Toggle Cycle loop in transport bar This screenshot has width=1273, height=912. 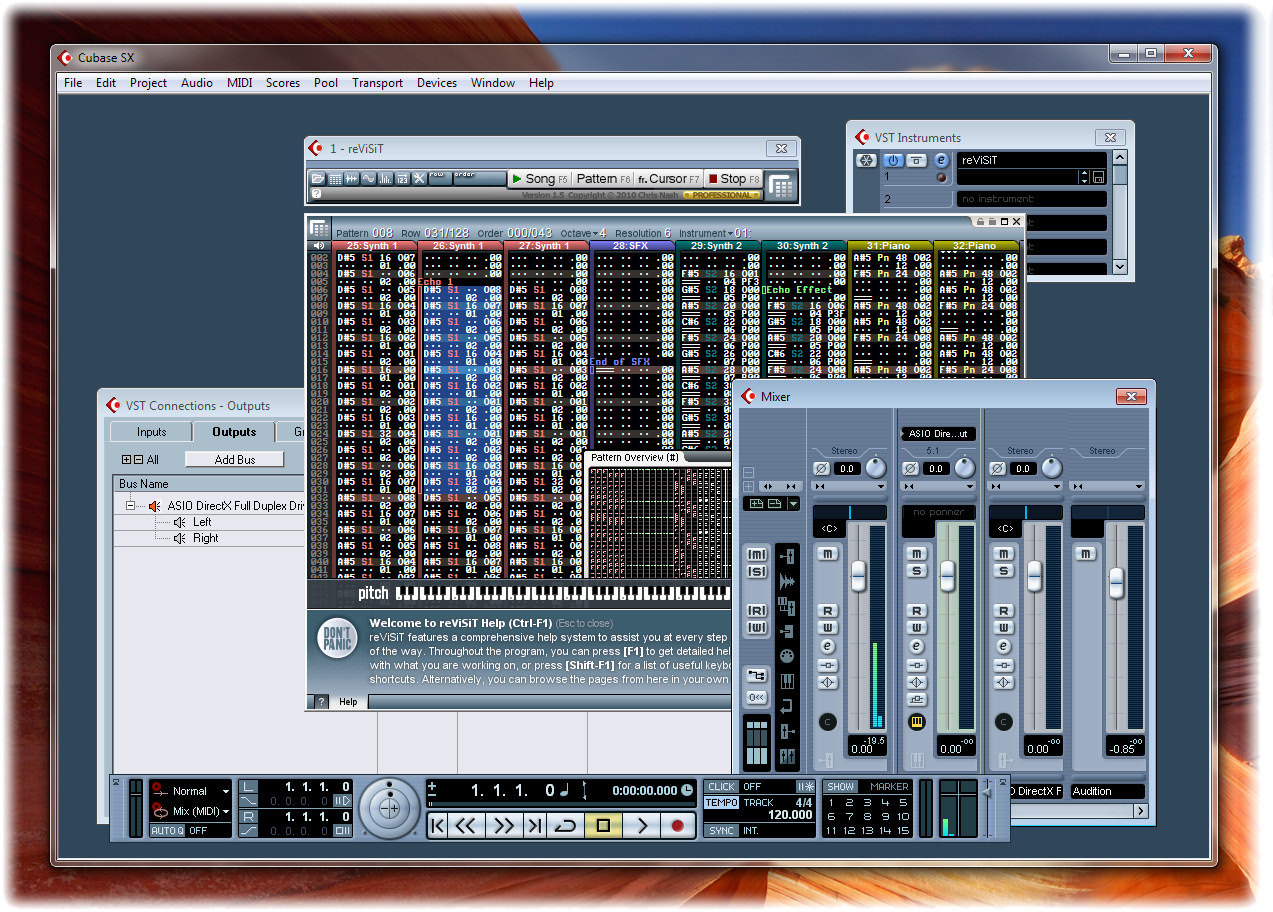(566, 826)
